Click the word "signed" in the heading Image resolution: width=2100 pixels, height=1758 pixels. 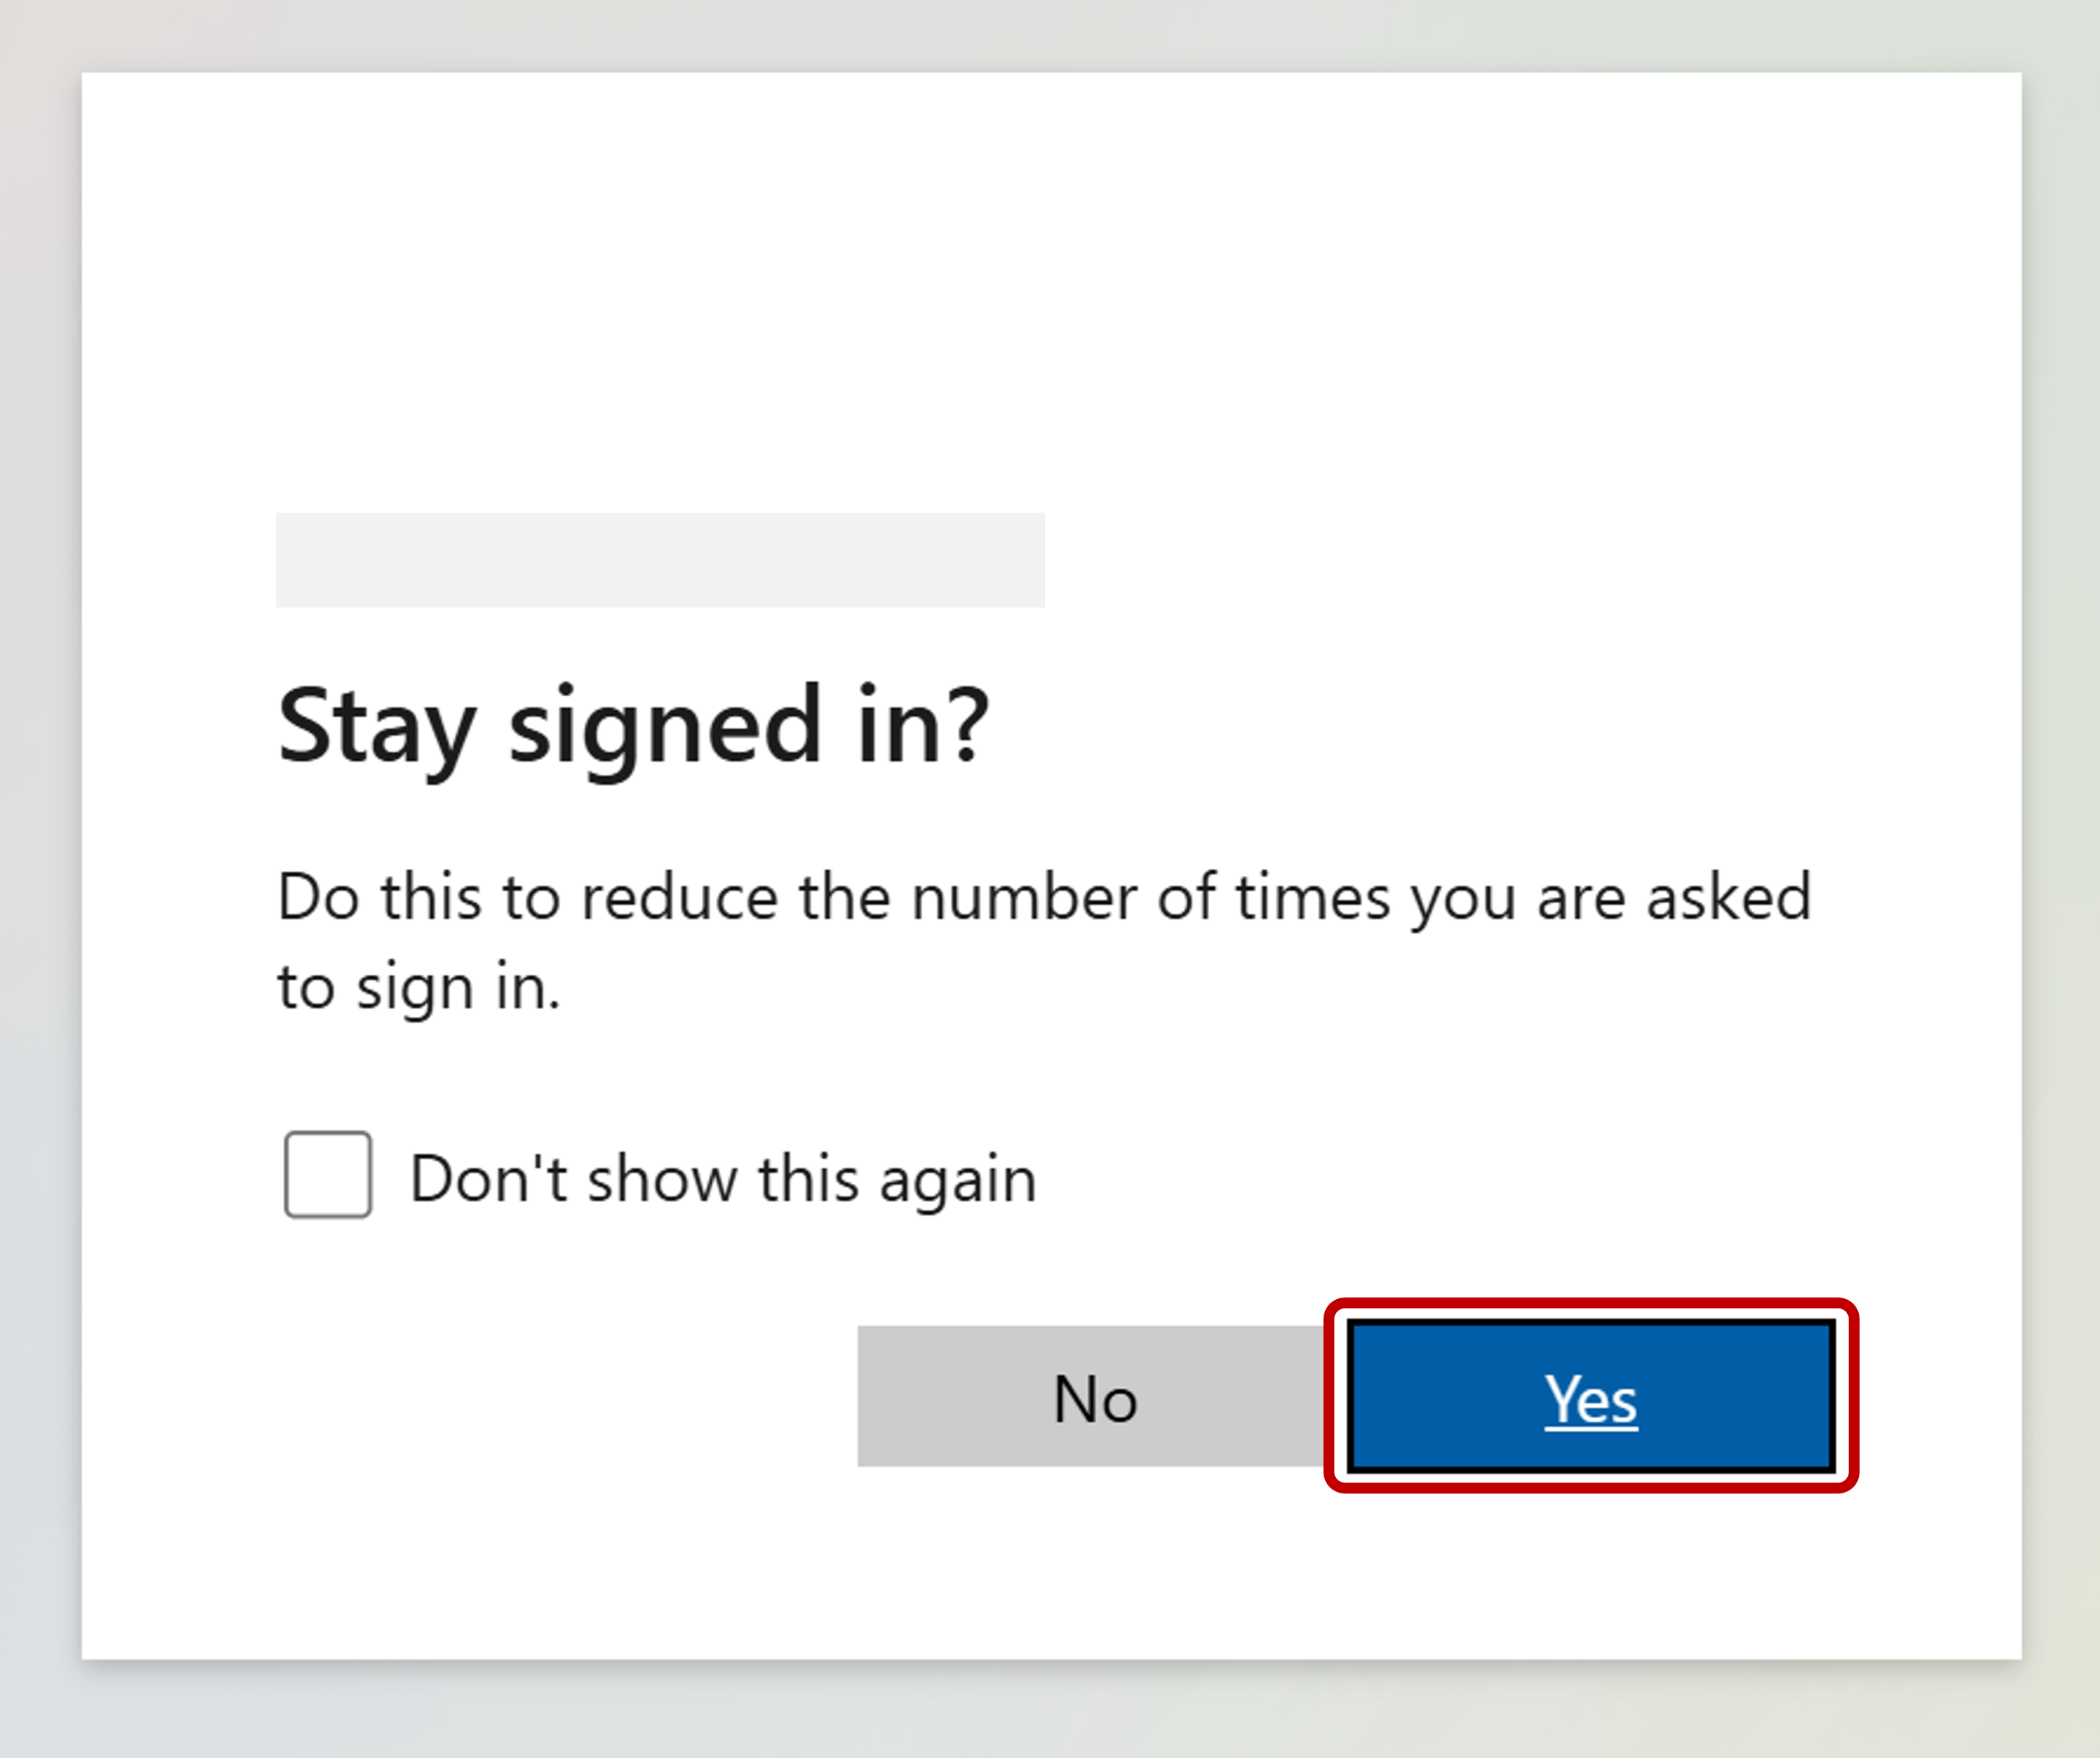(x=665, y=728)
